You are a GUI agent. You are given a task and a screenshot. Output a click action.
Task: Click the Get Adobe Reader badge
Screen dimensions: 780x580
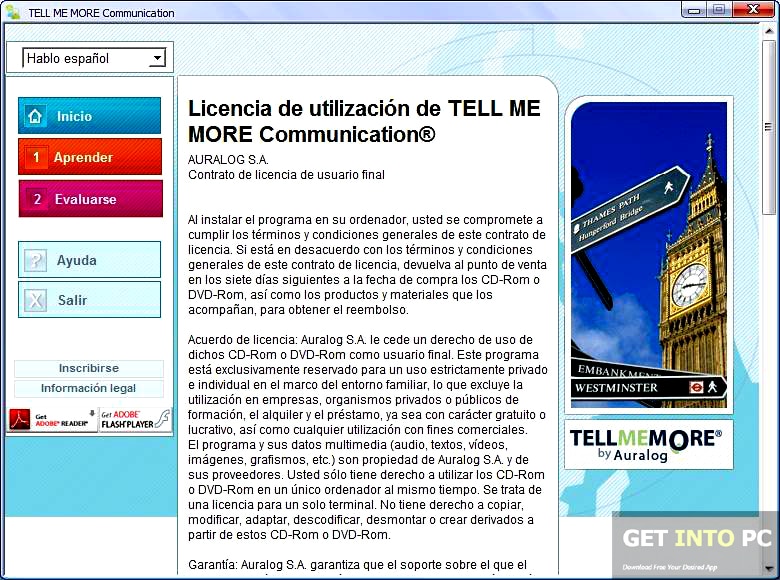tap(52, 420)
